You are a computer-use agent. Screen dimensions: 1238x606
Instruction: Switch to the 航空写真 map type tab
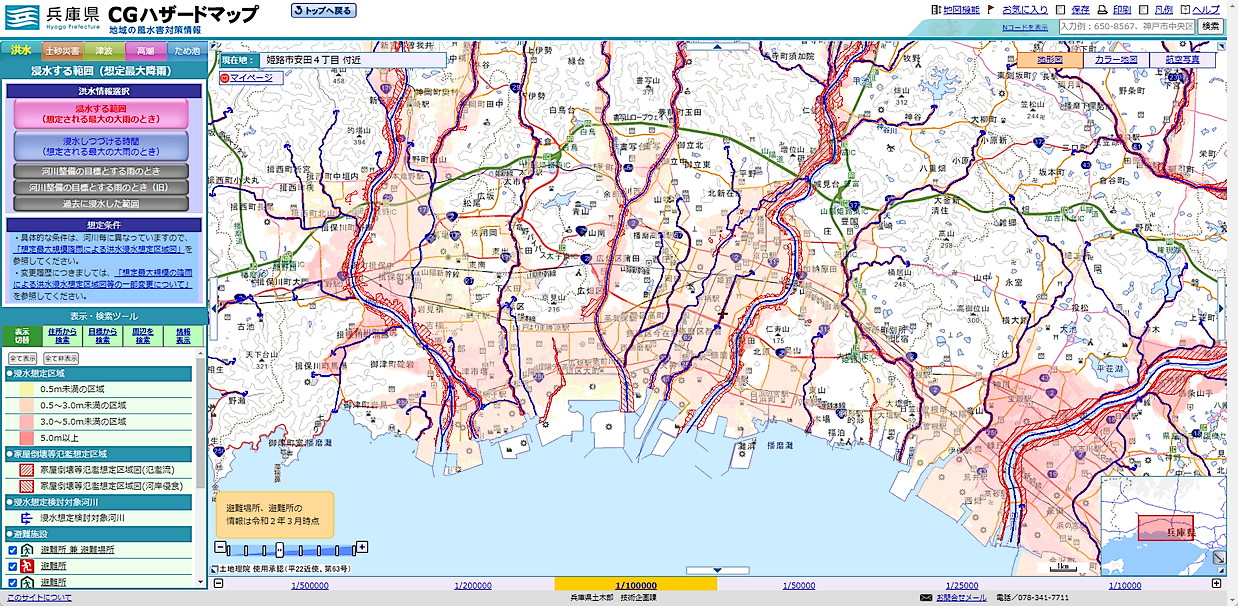(x=1177, y=60)
